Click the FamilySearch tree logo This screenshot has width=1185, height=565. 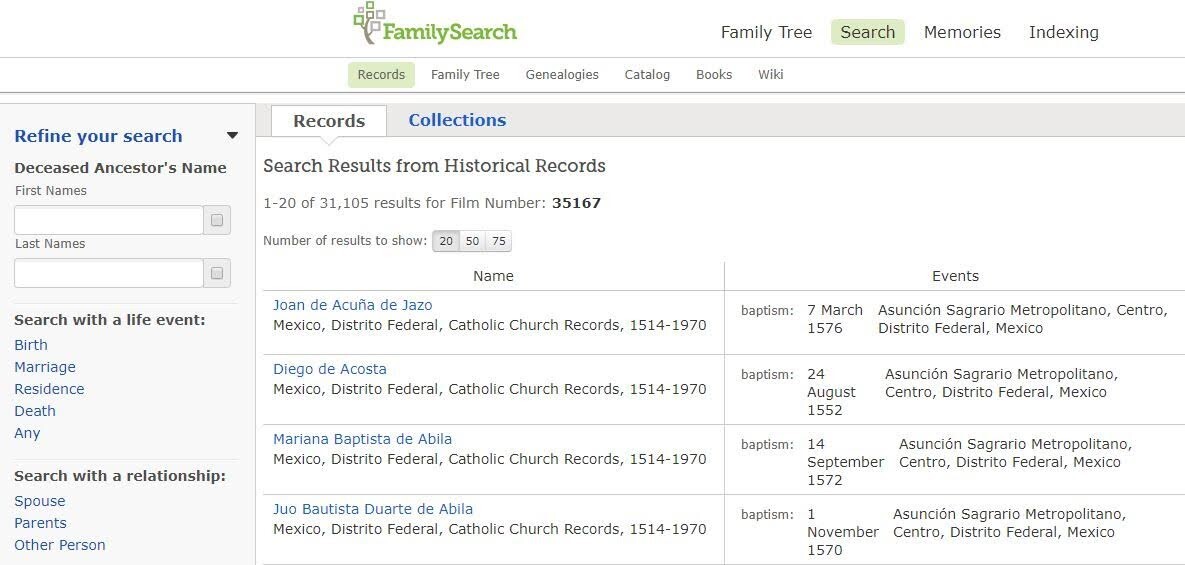[369, 23]
